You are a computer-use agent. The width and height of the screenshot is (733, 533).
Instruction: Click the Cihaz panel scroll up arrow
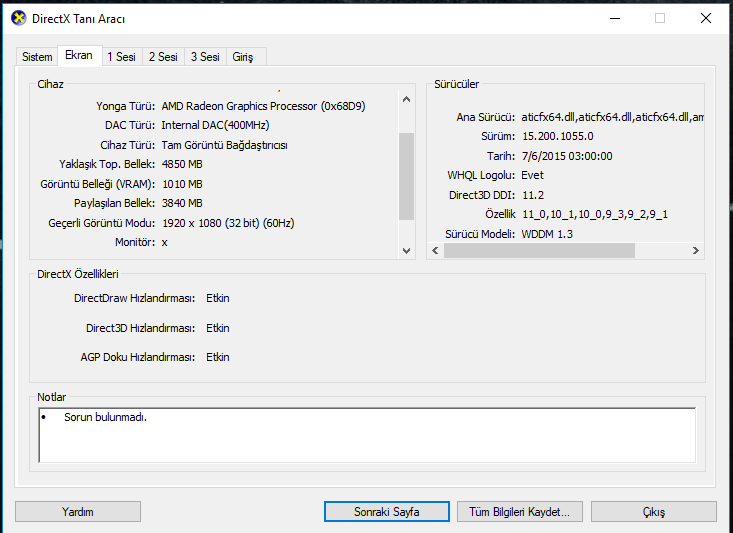406,99
